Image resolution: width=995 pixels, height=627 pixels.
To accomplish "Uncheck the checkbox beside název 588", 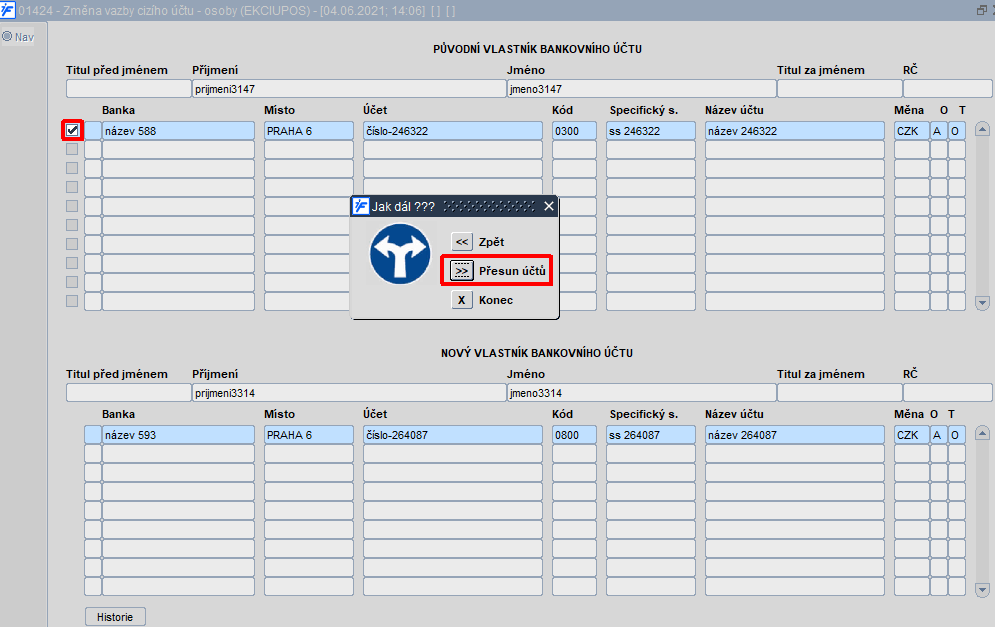I will 72,131.
